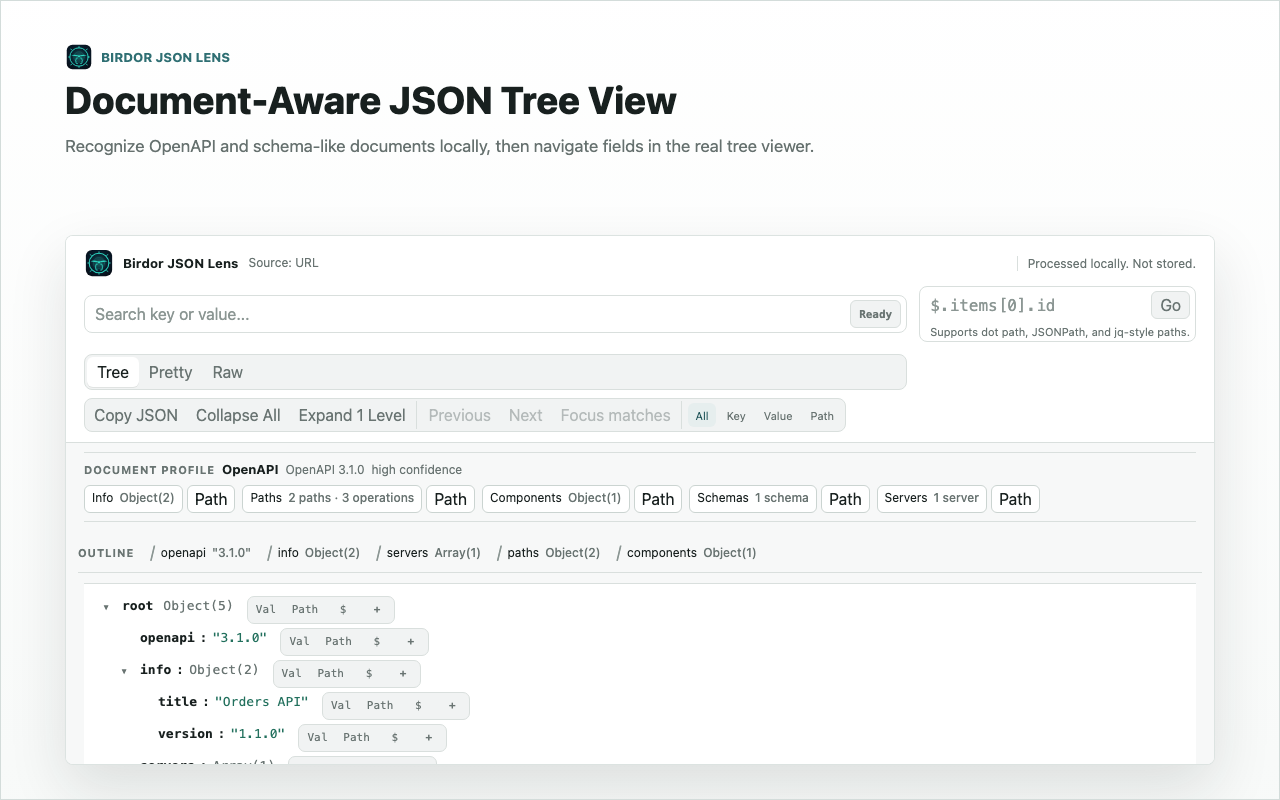
Task: Click the + icon in the root row
Action: coord(377,609)
